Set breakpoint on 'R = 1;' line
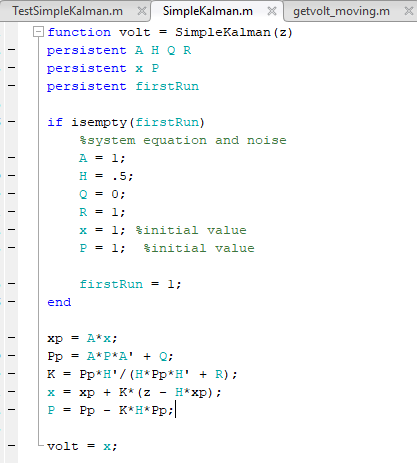This screenshot has height=463, width=417. point(12,212)
